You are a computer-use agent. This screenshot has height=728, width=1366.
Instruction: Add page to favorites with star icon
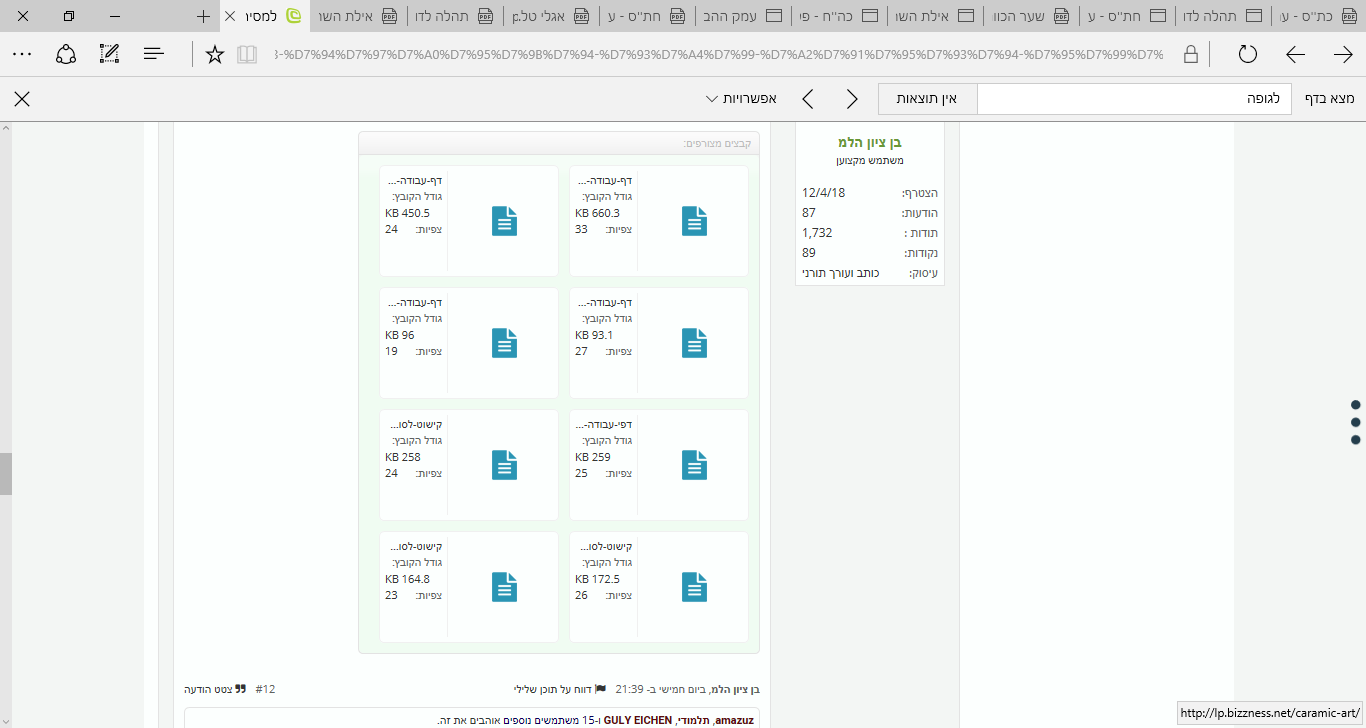[x=215, y=54]
